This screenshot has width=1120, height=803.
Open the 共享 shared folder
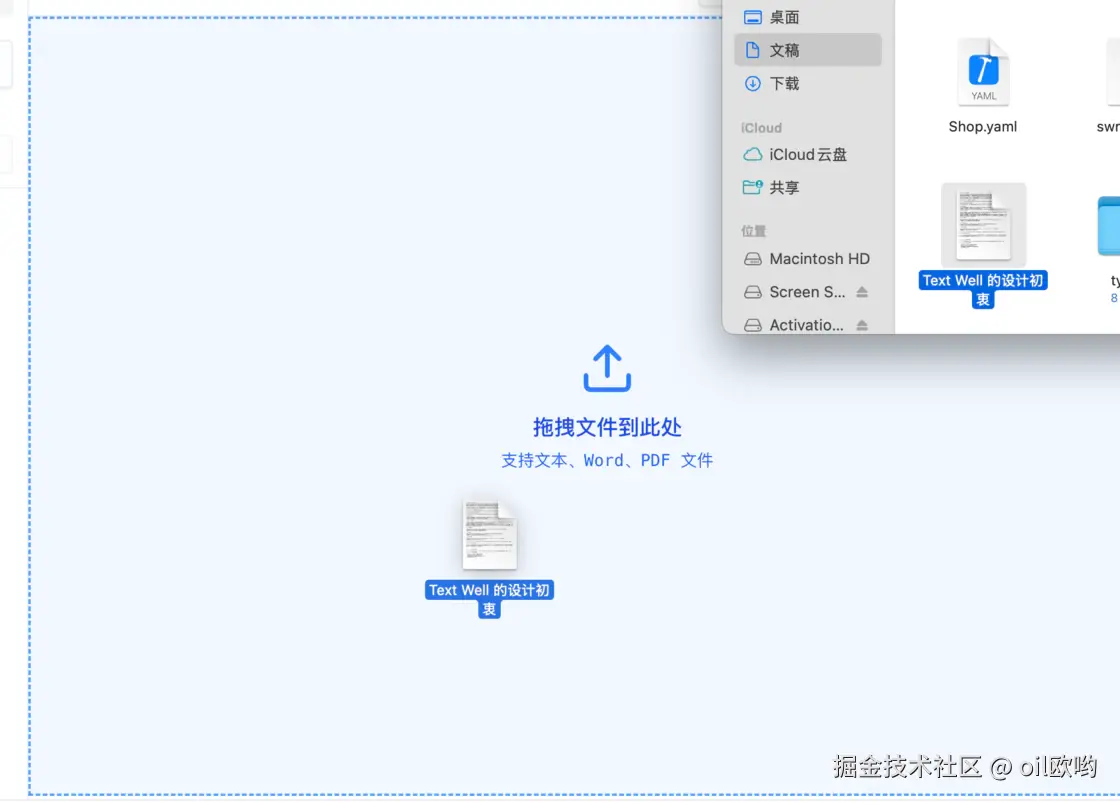808,187
